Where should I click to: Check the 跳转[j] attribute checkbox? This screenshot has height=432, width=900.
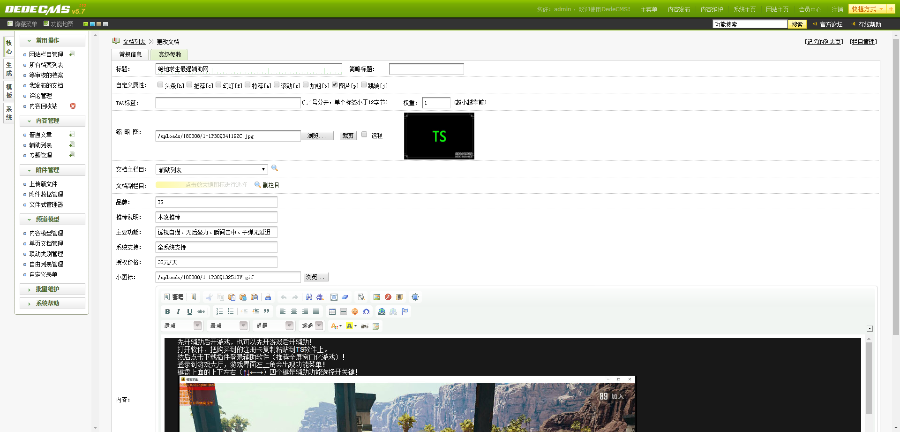click(x=364, y=84)
